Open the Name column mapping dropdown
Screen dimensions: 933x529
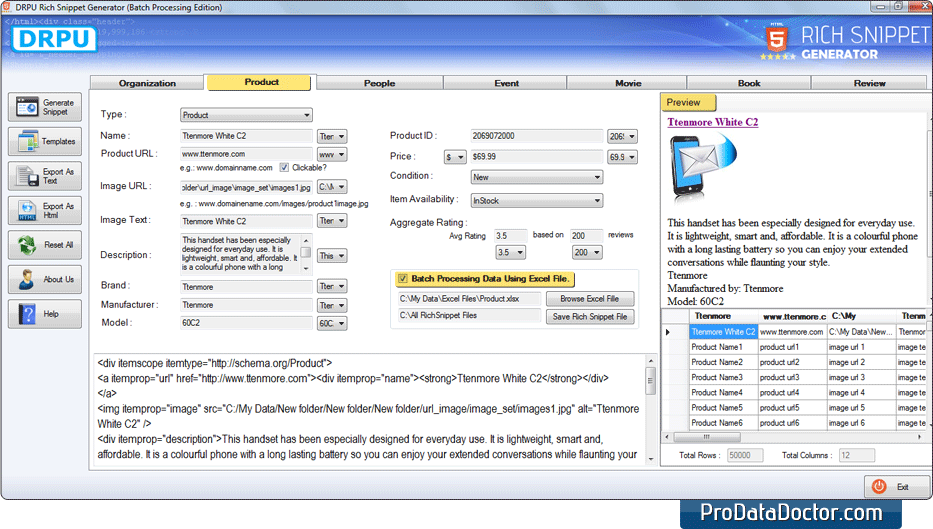[332, 136]
